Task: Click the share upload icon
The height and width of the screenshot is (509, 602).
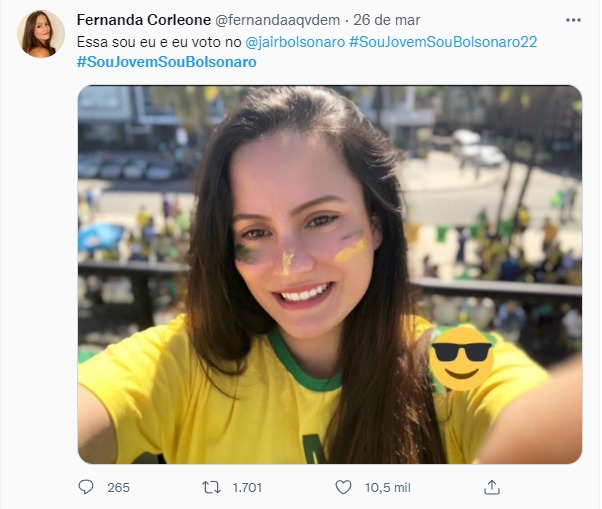Action: pyautogui.click(x=491, y=487)
